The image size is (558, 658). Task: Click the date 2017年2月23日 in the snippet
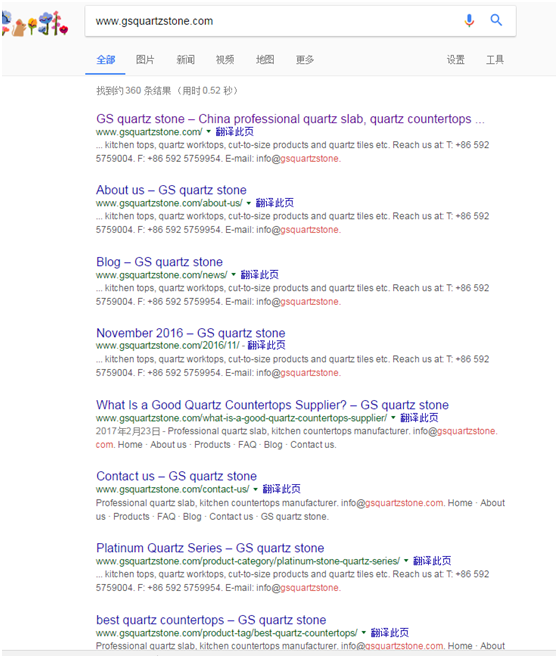click(128, 431)
